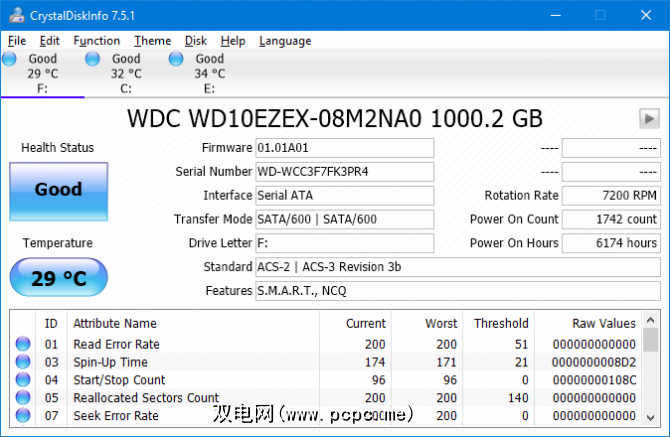Viewport: 670px width, 437px height.
Task: Click status orb for Reallocated Sectors Count
Action: tap(23, 397)
